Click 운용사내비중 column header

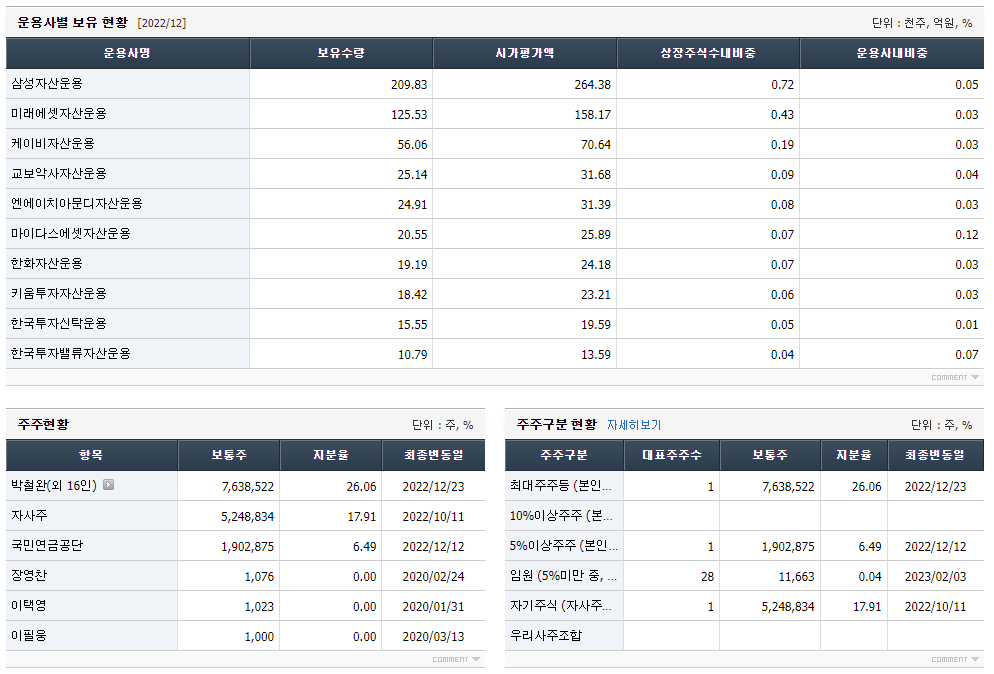pyautogui.click(x=892, y=53)
